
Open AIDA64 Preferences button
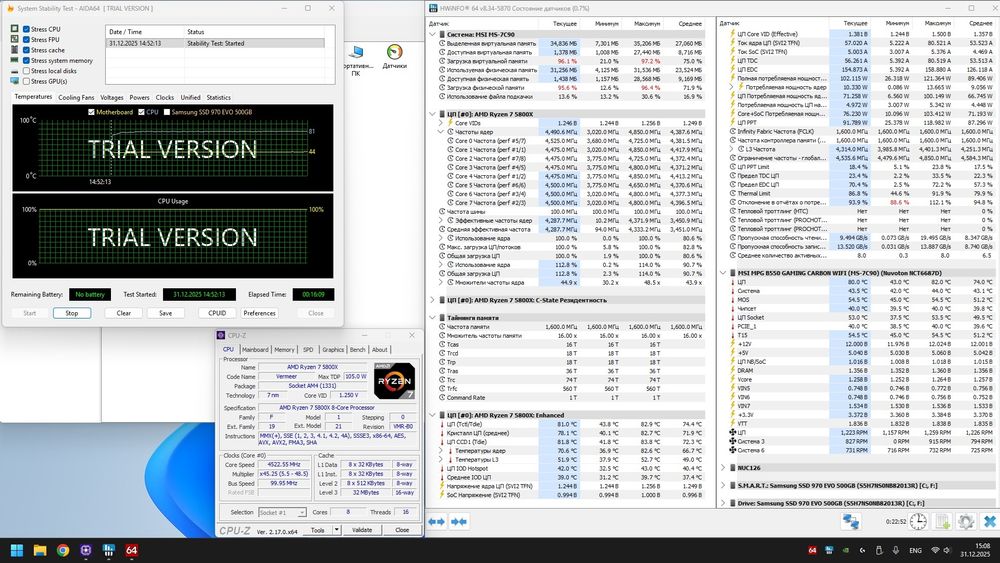tap(260, 313)
